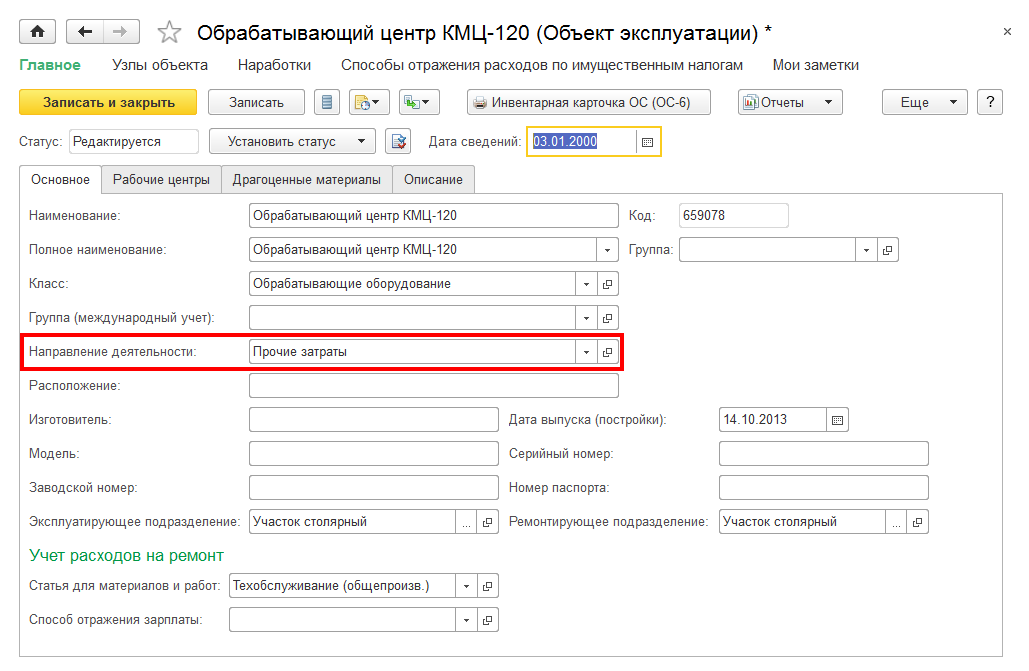Open linked item for Группа (международный учет)

608,318
